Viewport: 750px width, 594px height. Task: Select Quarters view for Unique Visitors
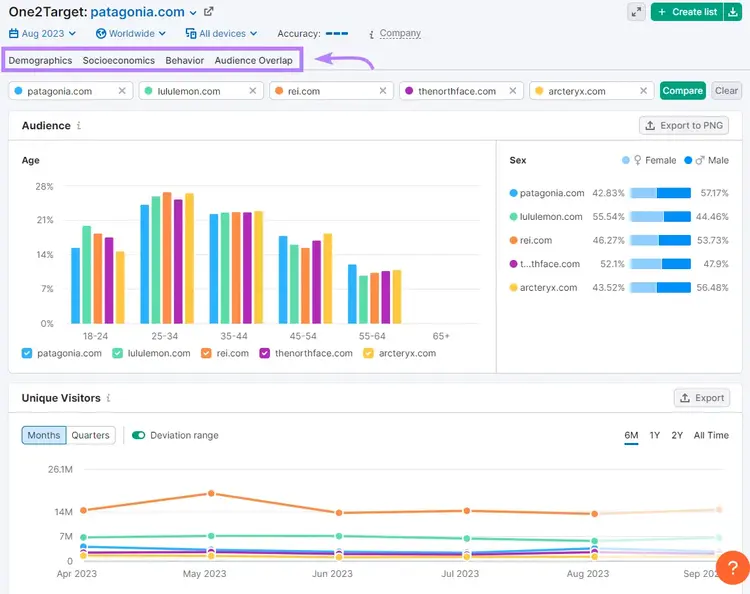[x=90, y=435]
